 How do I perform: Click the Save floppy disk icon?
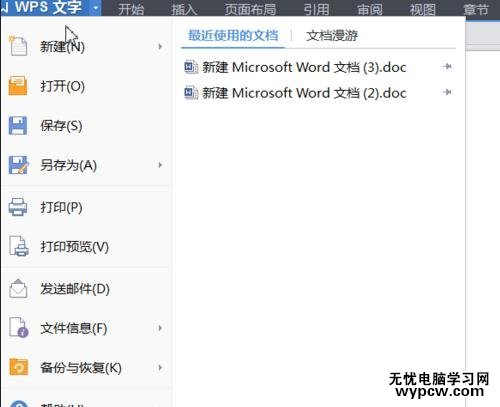(18, 125)
